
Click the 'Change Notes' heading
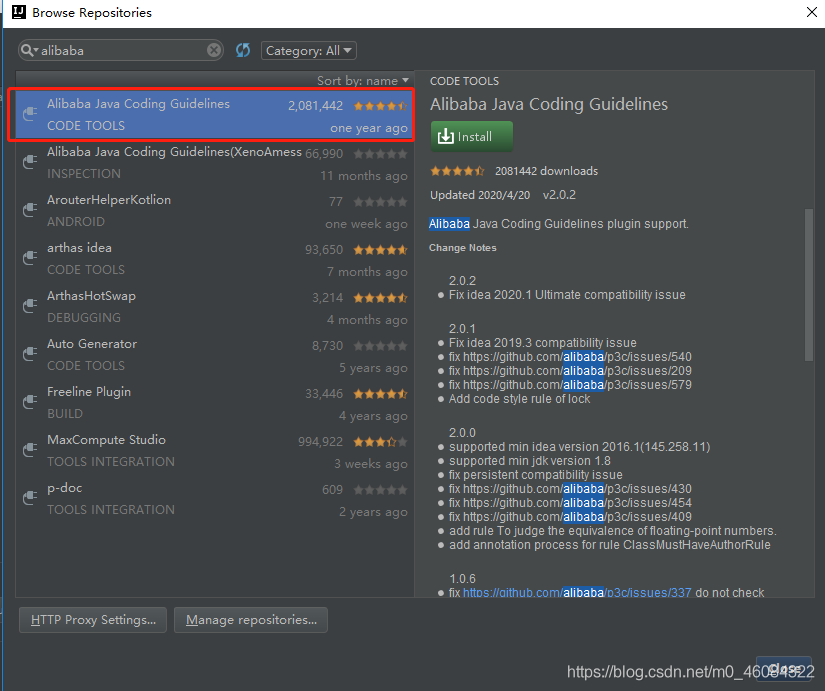click(x=462, y=248)
